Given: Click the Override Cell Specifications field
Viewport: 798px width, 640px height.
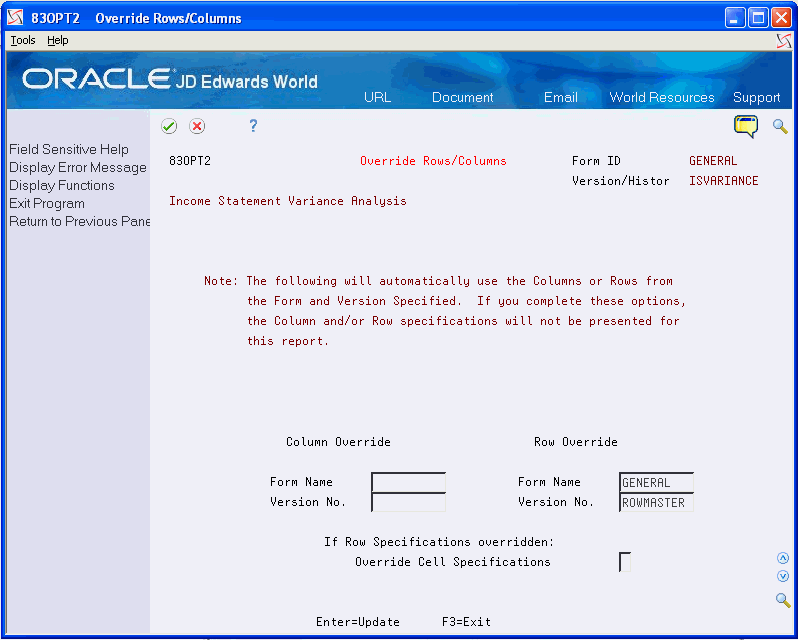Looking at the screenshot, I should pos(625,562).
